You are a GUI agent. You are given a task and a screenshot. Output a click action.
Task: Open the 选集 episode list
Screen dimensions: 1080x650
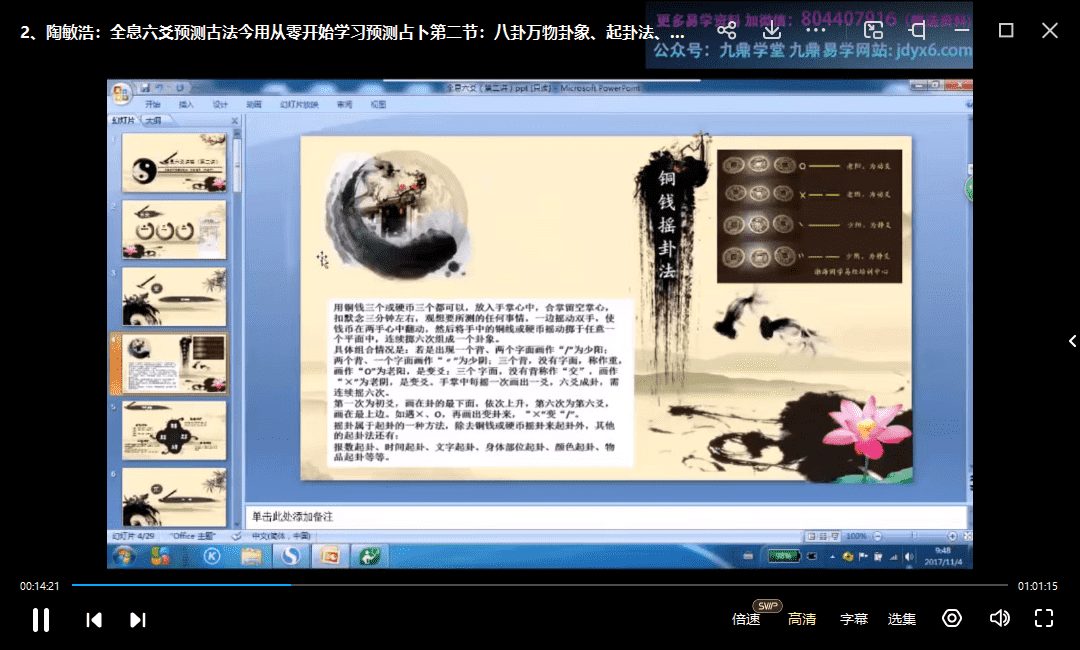pos(902,619)
